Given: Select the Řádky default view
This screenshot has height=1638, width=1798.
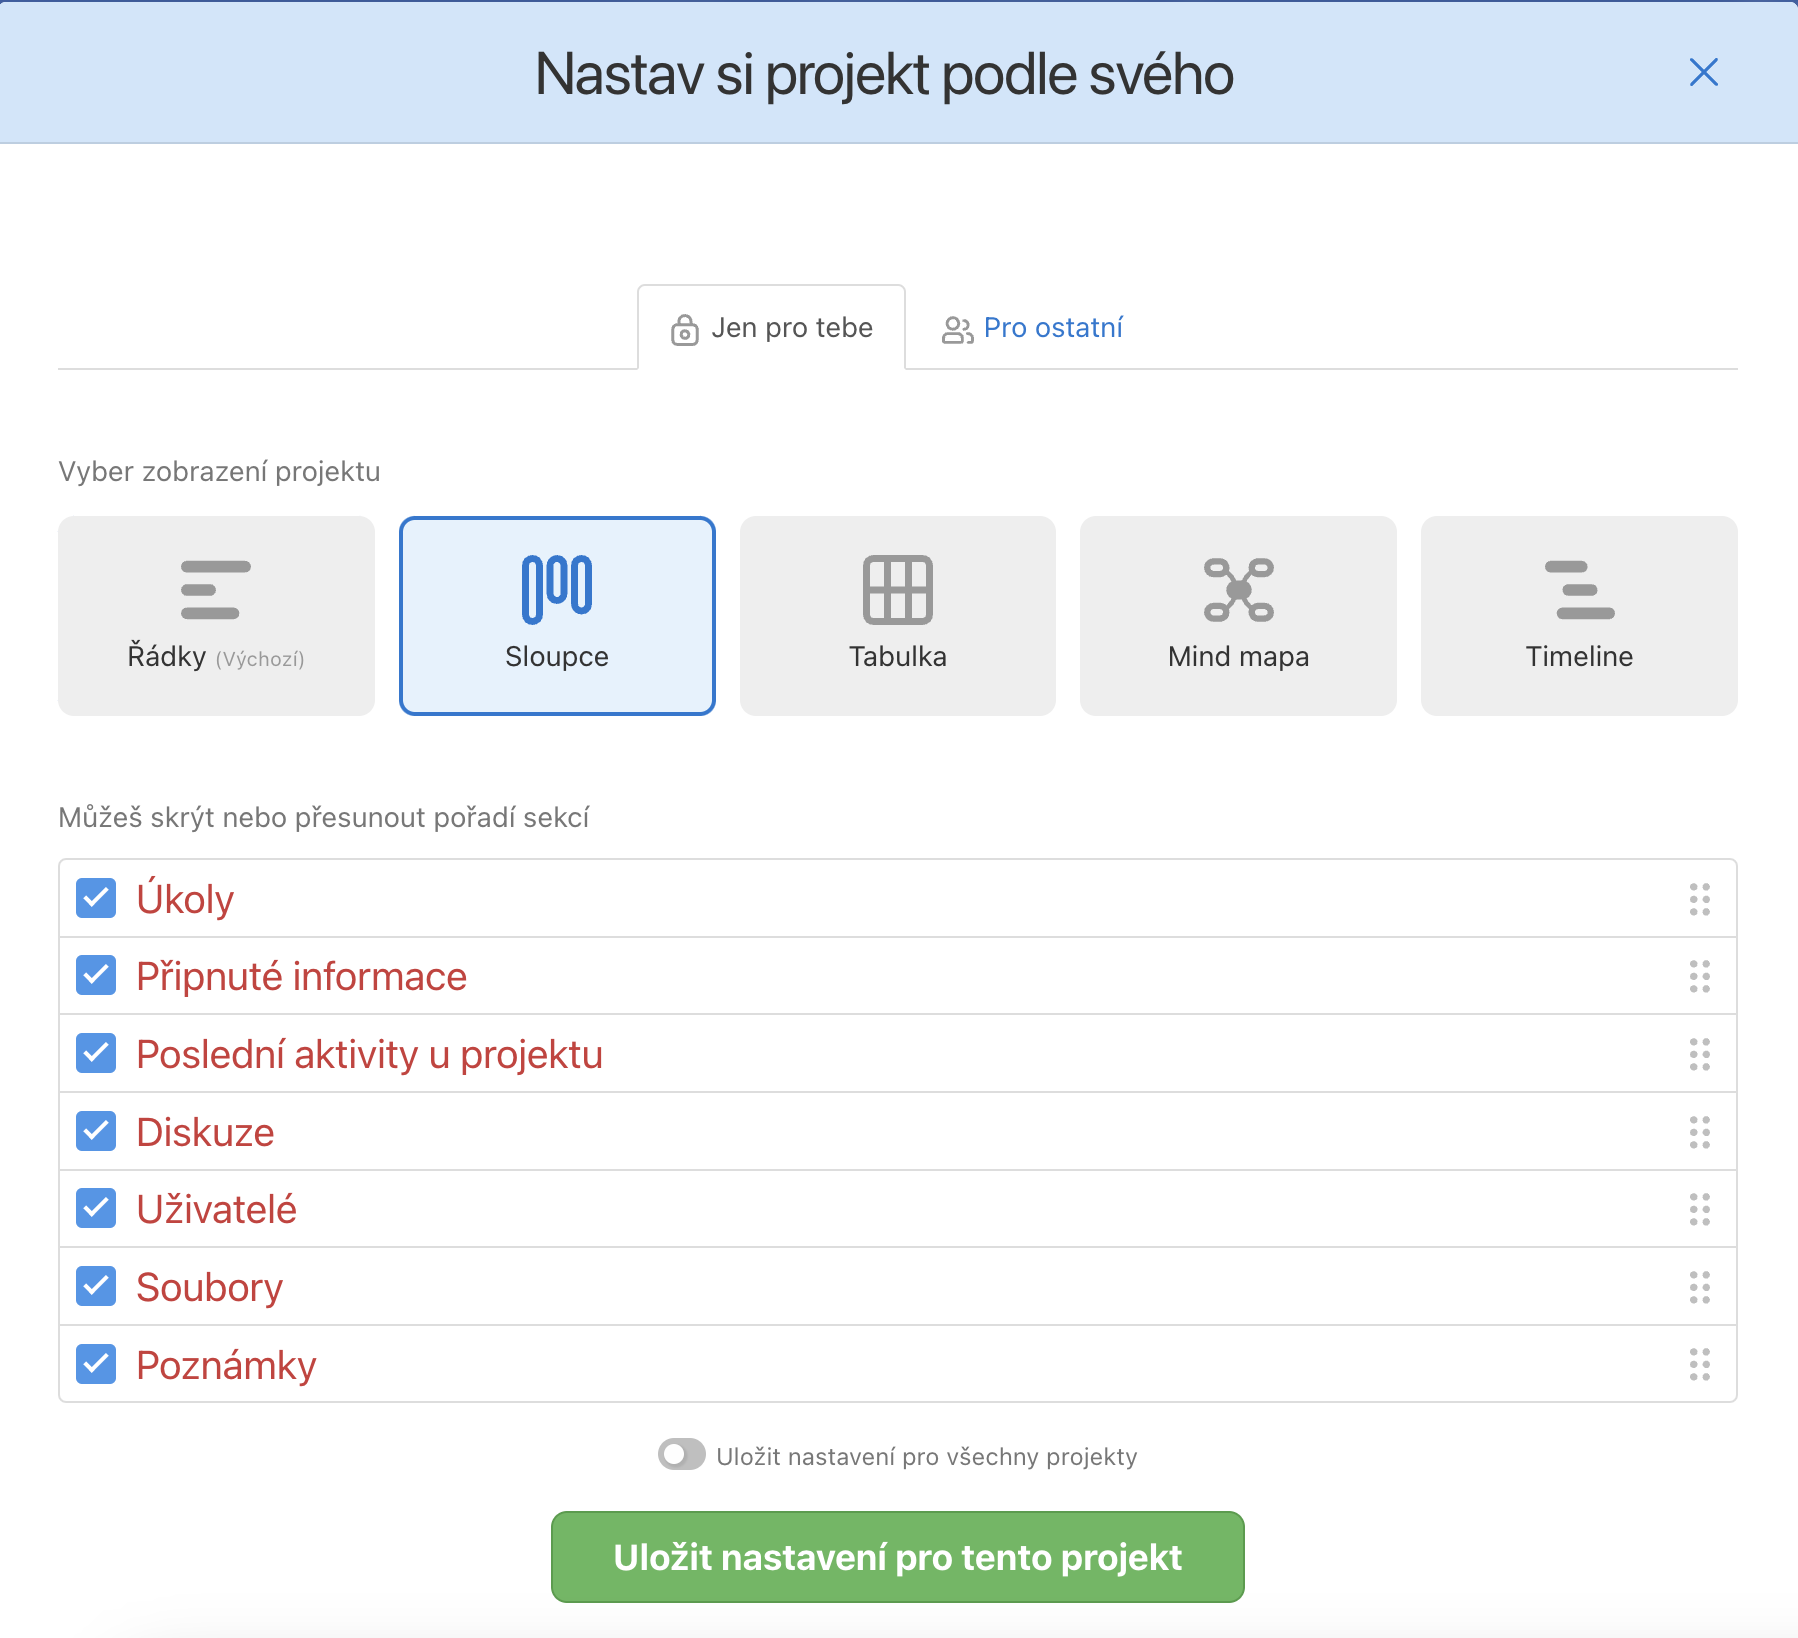Looking at the screenshot, I should coord(216,615).
